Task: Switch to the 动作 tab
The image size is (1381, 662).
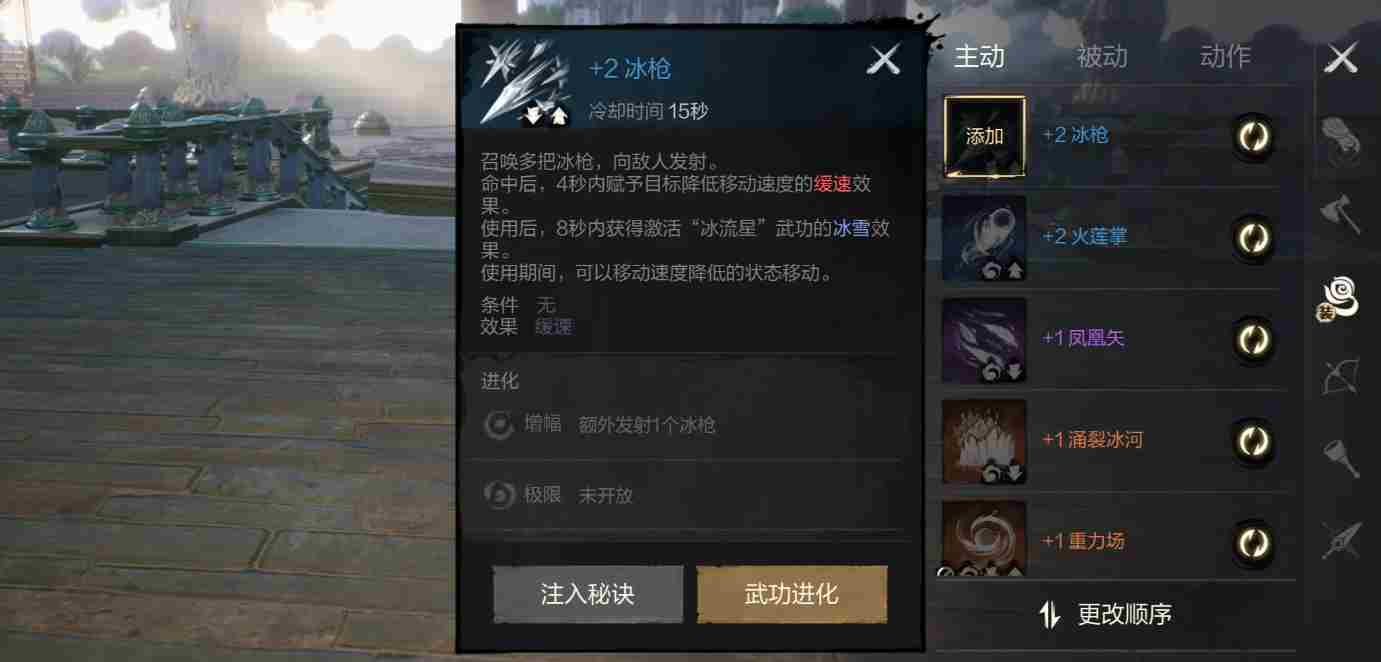Action: (1225, 57)
